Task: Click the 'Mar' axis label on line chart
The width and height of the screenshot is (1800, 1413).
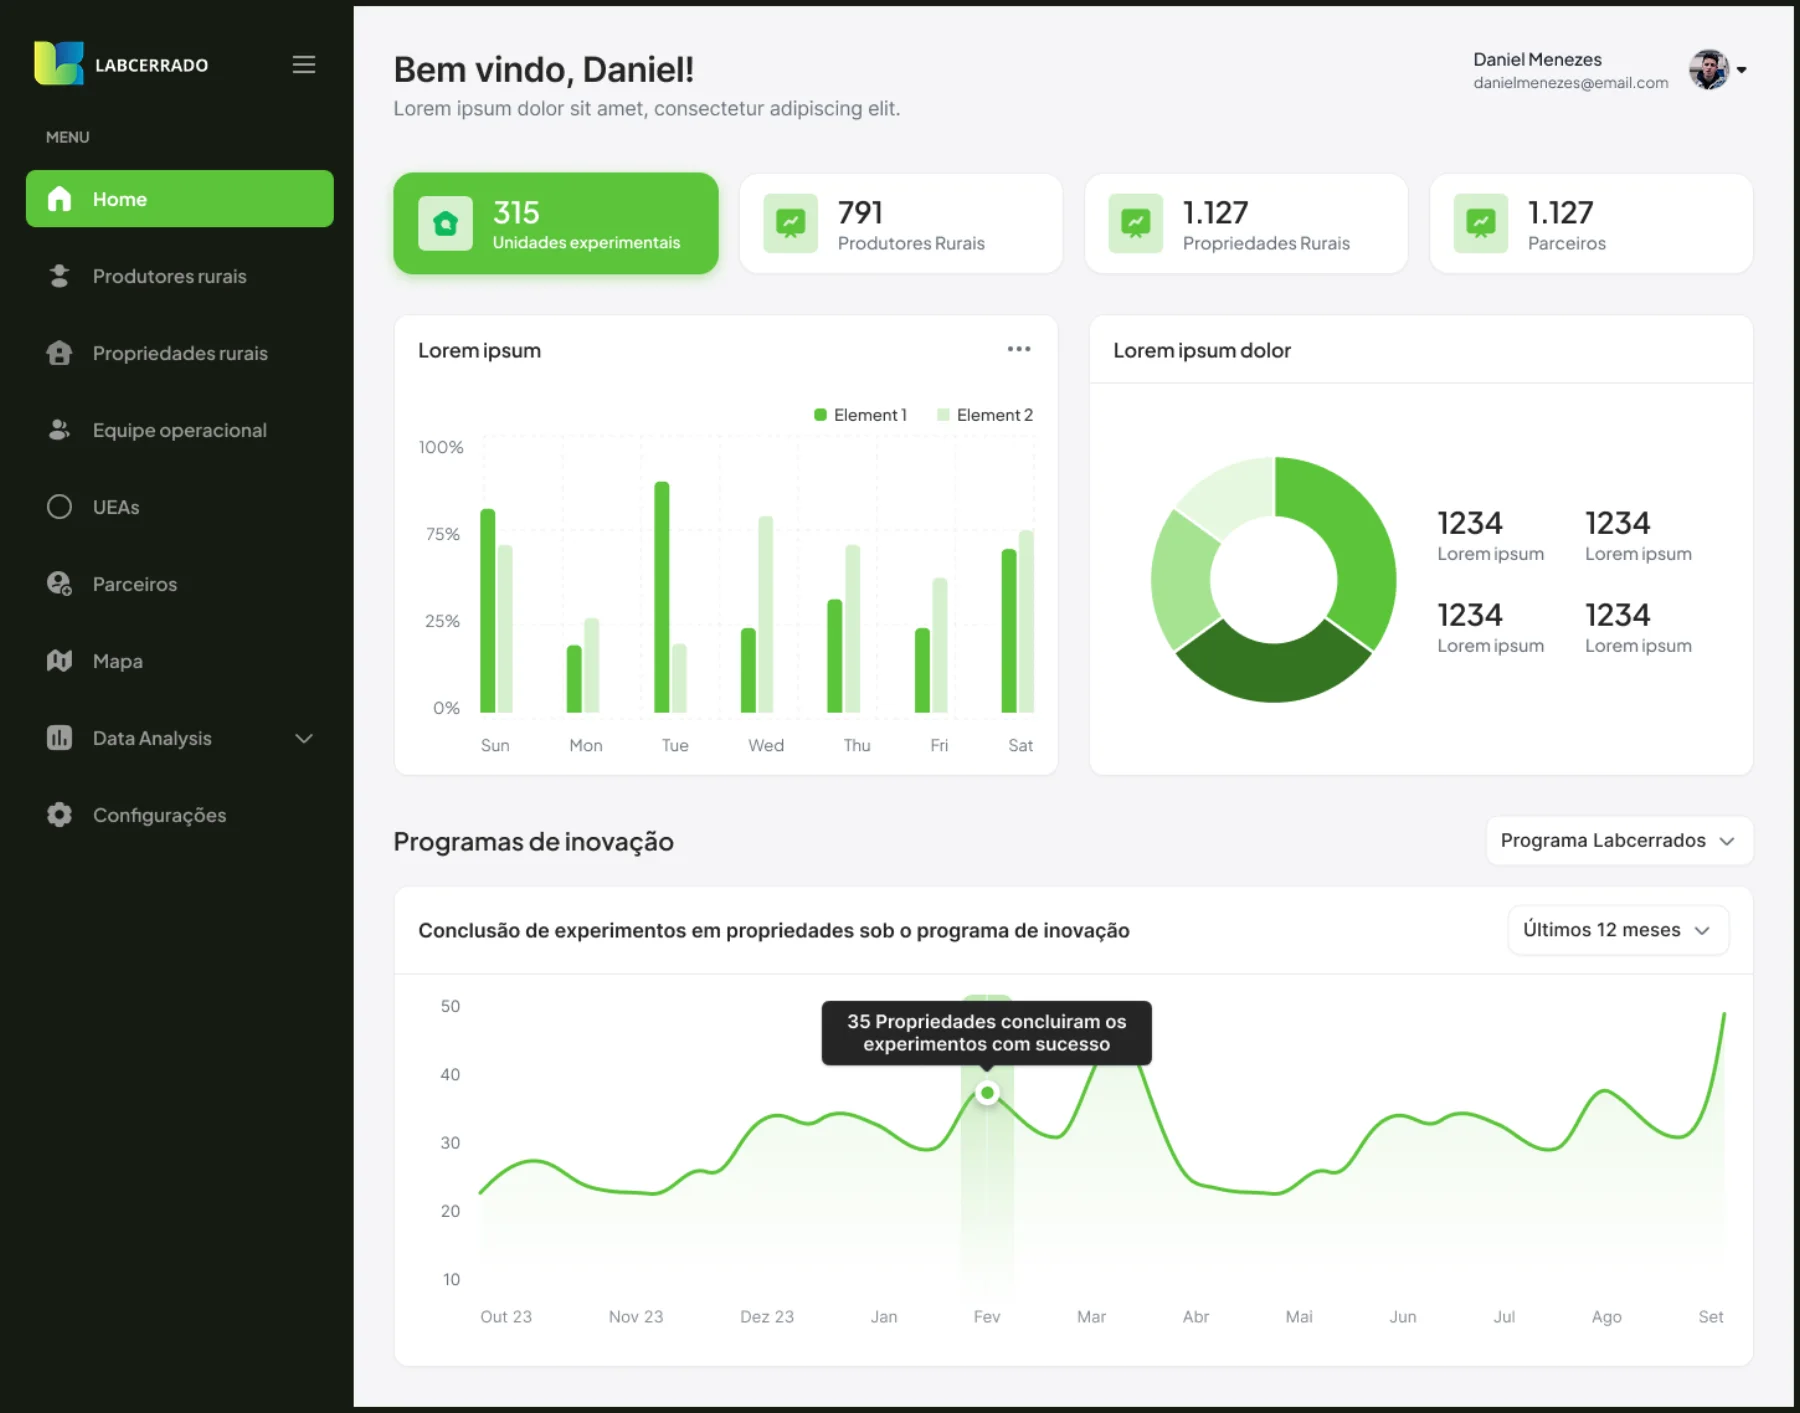Action: (x=1091, y=1317)
